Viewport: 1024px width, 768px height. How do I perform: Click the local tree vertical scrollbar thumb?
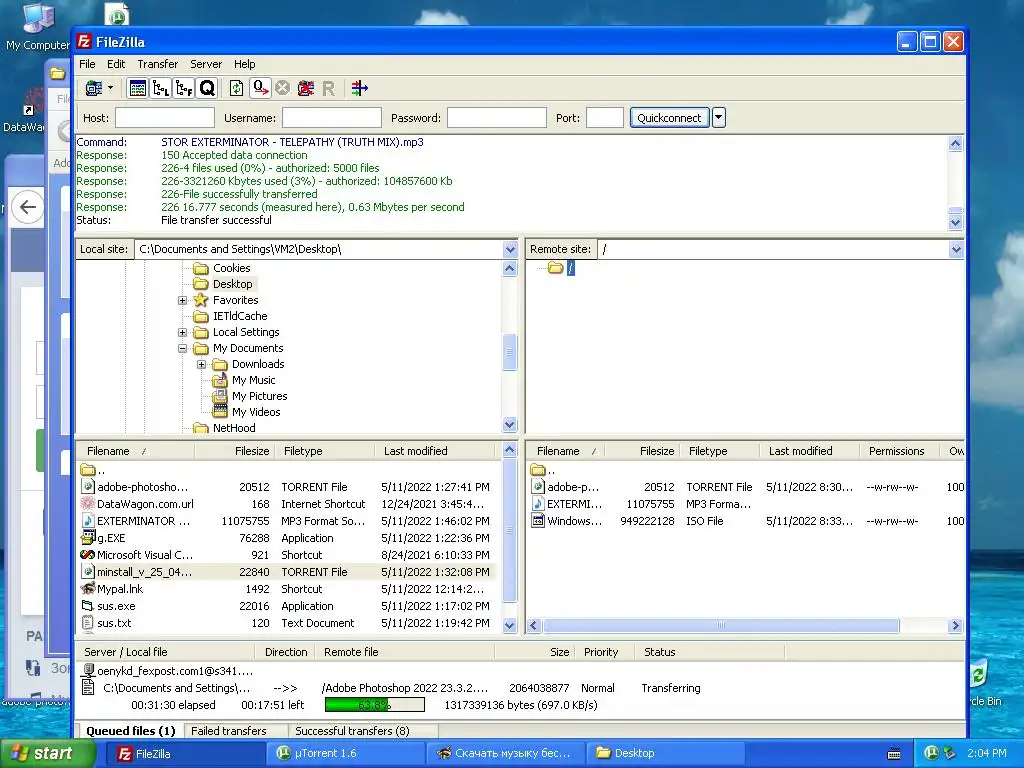point(510,353)
